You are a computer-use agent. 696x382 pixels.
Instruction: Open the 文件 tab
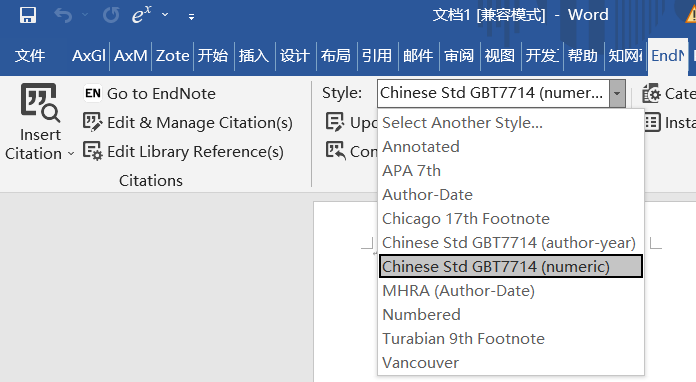tap(30, 56)
